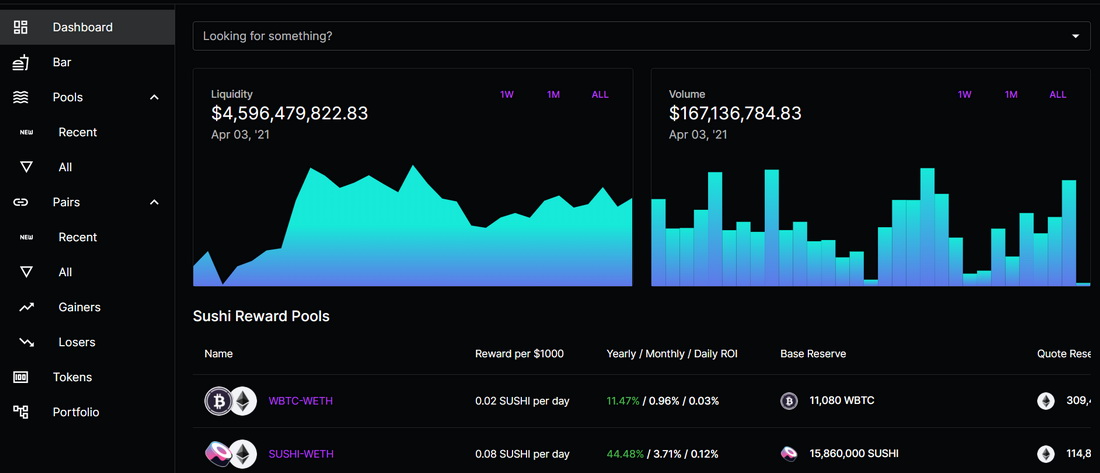Click the Portfolio tree icon

click(20, 413)
